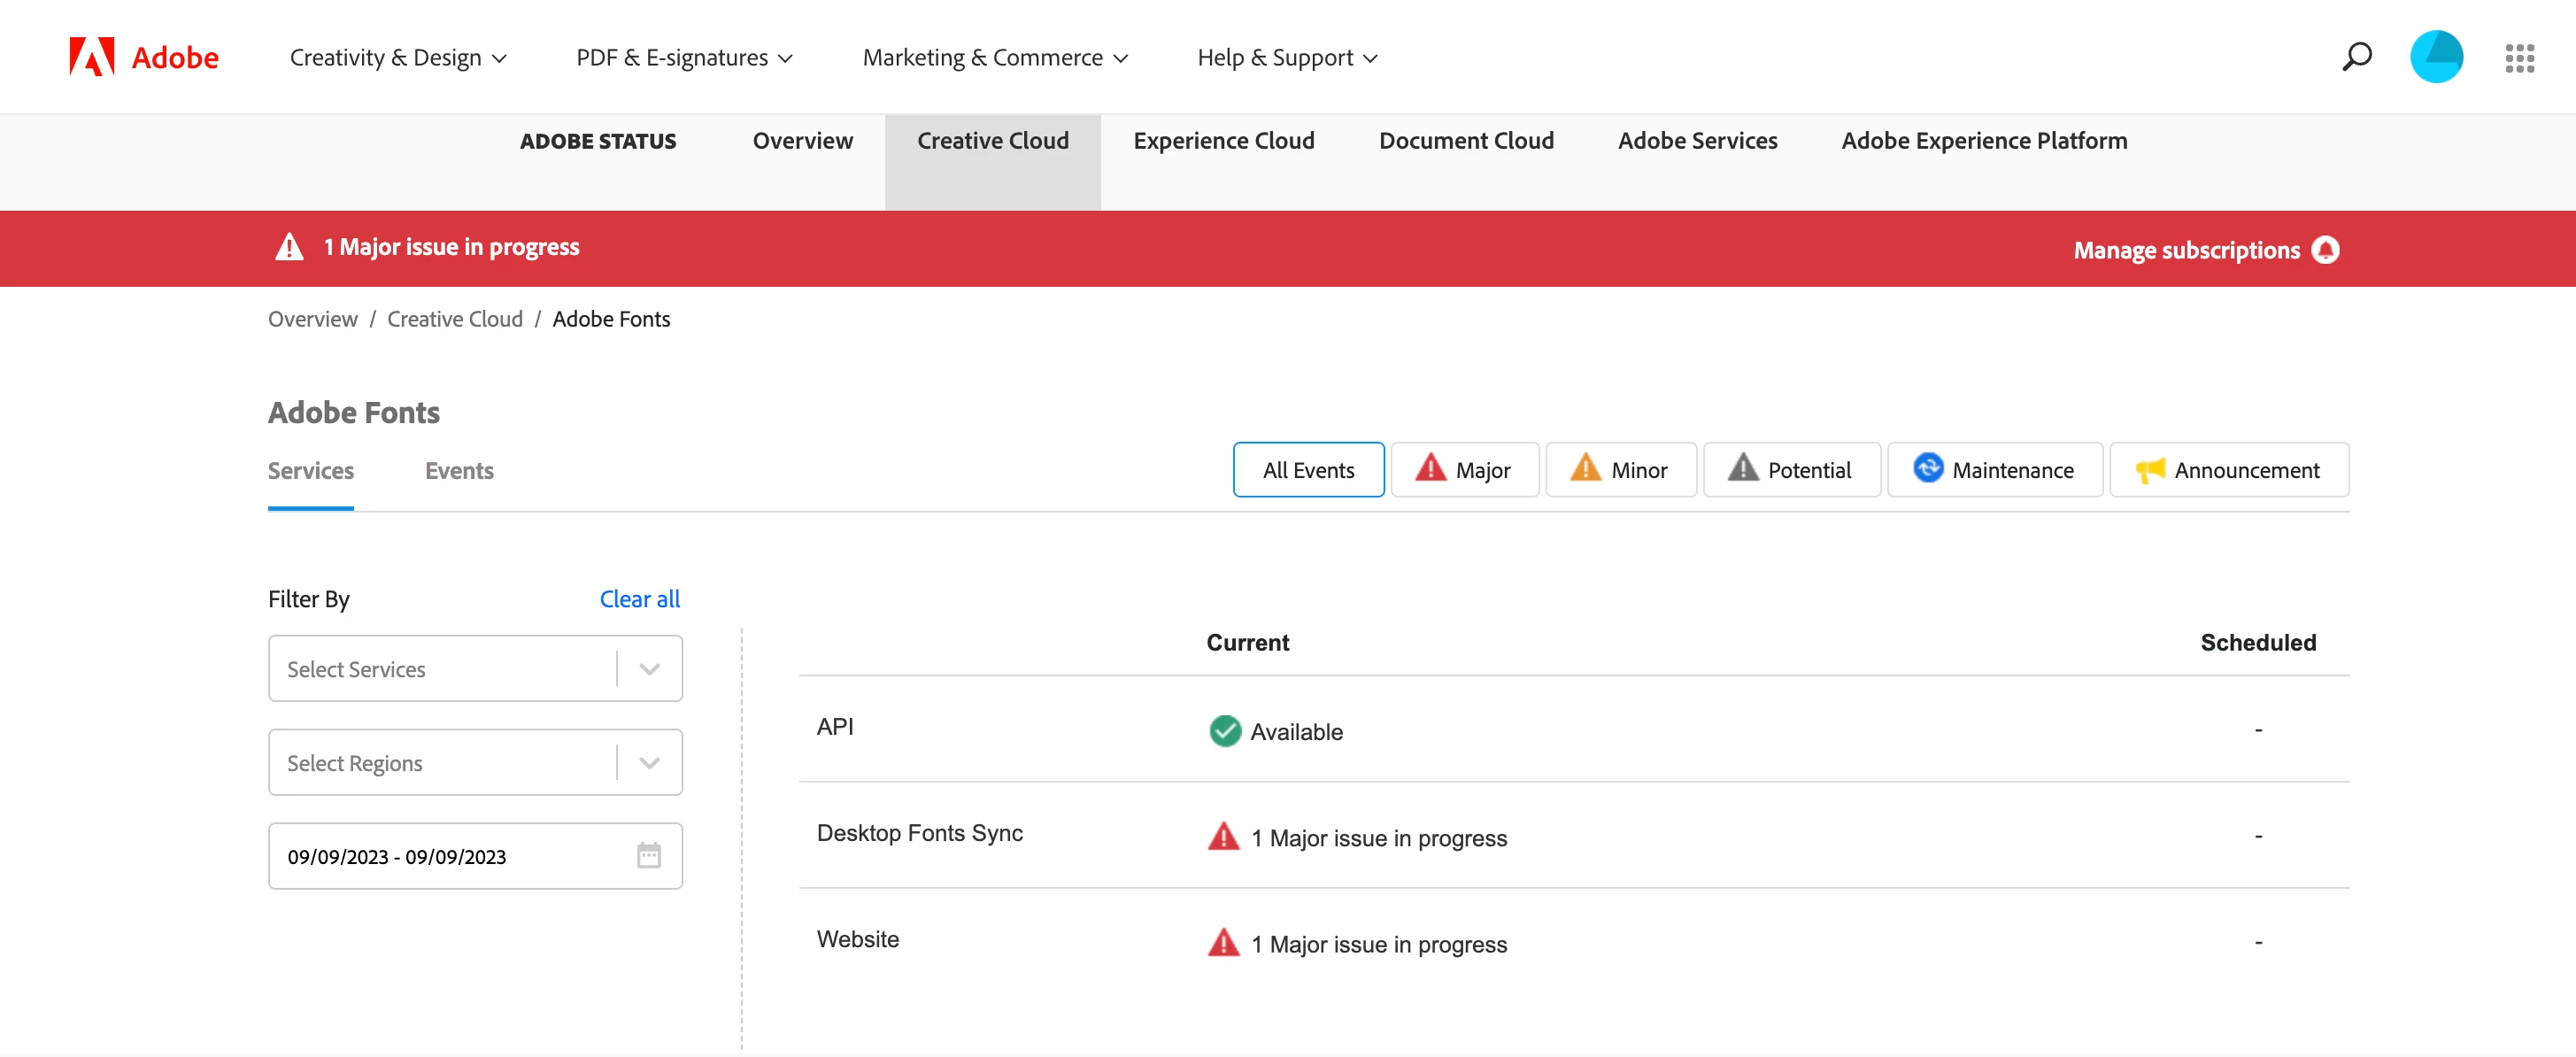Filter by Announcement events
This screenshot has width=2576, height=1057.
(2228, 470)
